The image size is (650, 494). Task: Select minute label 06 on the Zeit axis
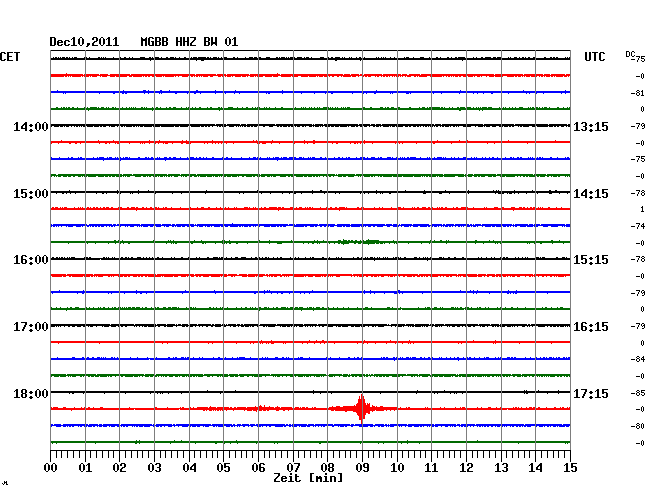click(x=258, y=468)
